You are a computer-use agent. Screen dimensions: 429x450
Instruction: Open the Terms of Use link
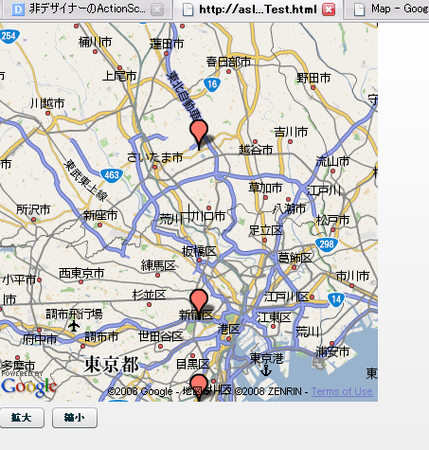(342, 391)
